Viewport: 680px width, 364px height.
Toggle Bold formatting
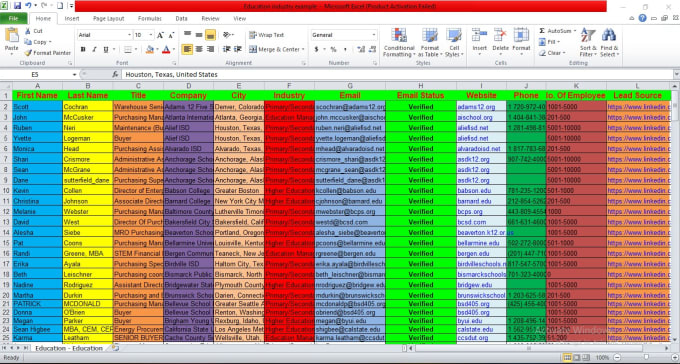click(x=83, y=49)
